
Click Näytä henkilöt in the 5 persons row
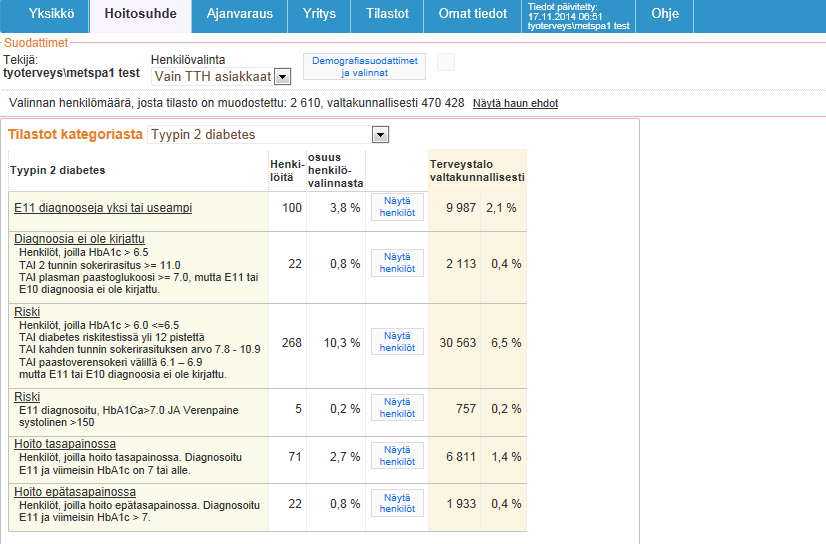pos(397,408)
